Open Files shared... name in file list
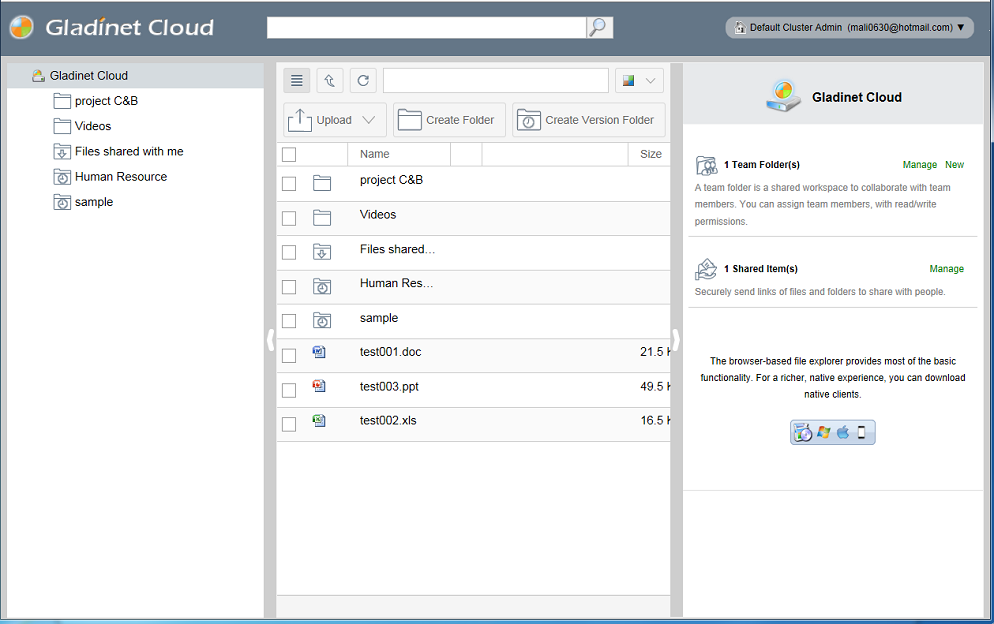The image size is (994, 624). tap(397, 249)
